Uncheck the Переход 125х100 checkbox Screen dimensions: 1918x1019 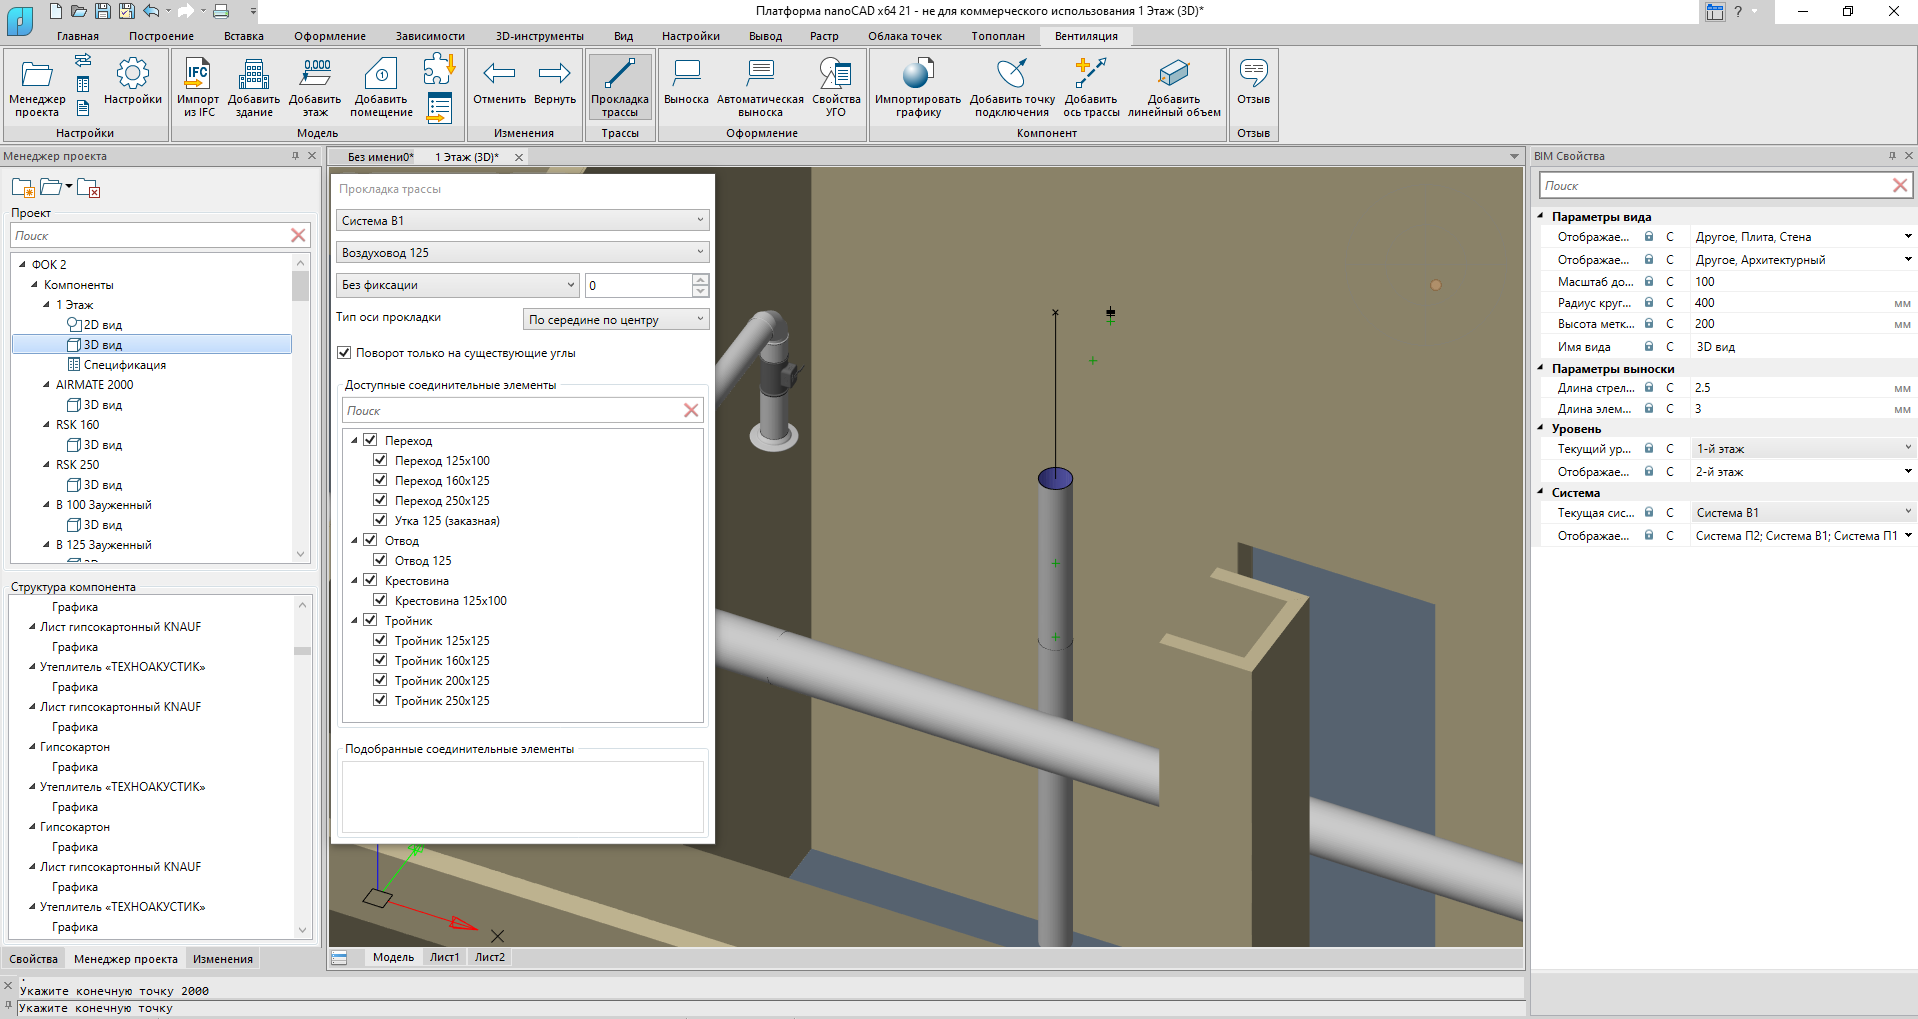click(380, 460)
